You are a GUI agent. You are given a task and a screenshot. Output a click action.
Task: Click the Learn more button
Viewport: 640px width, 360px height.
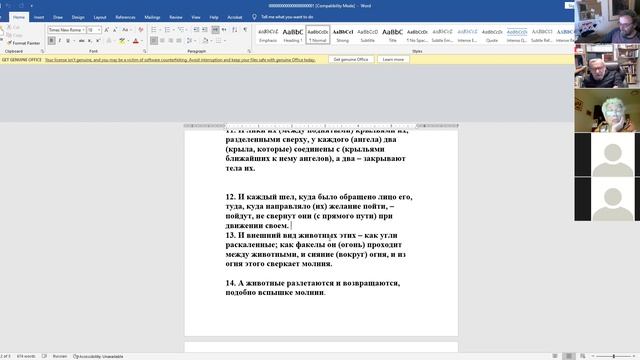pyautogui.click(x=393, y=60)
